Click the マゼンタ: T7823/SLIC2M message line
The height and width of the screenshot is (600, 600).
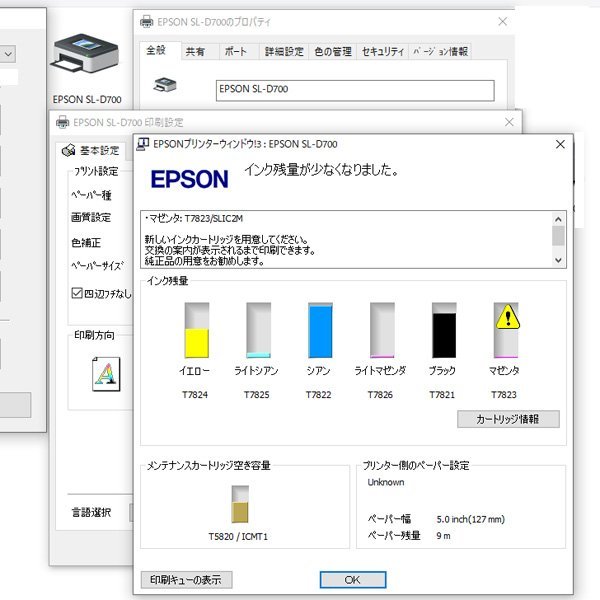(194, 218)
